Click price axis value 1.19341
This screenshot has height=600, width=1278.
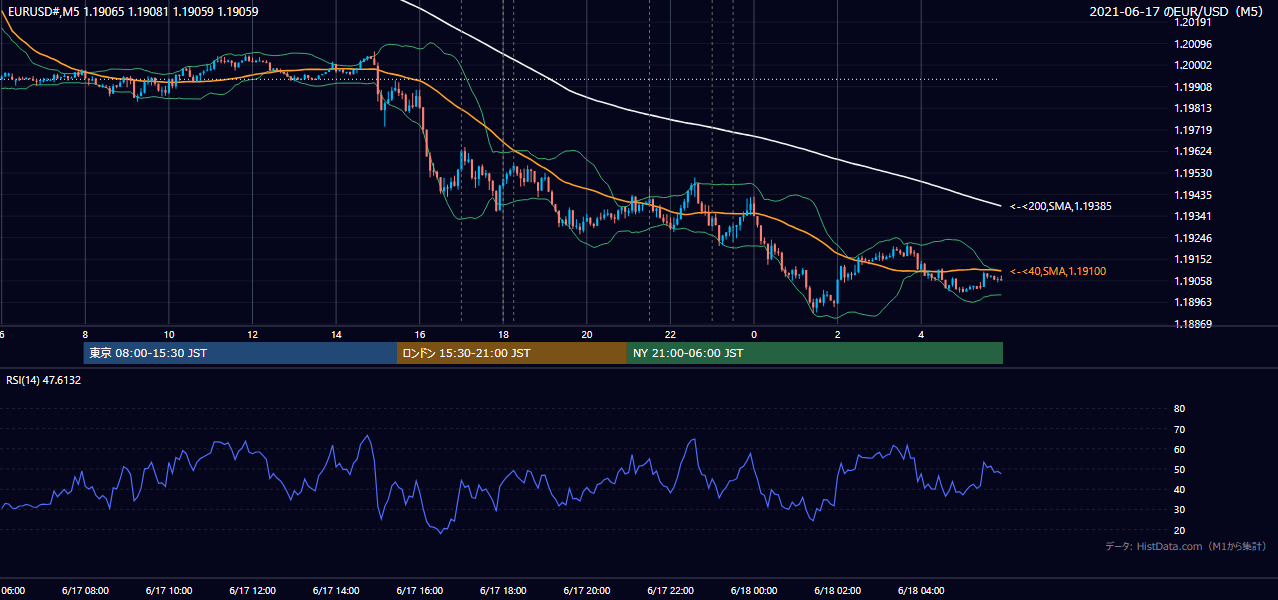tap(1193, 216)
